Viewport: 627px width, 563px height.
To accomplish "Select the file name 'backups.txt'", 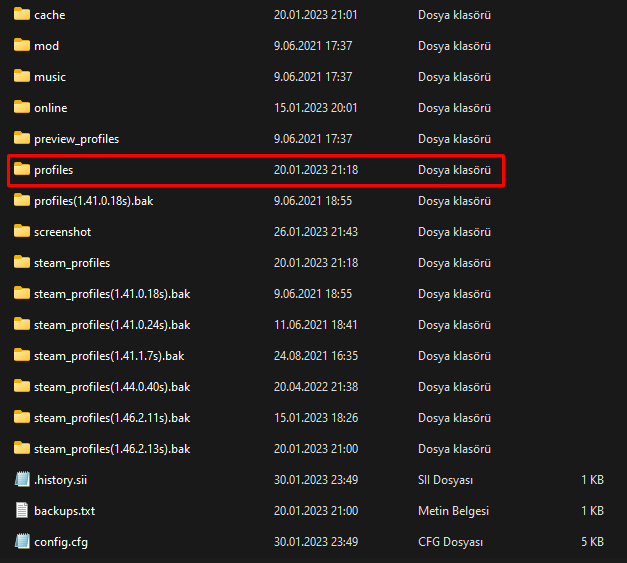I will click(65, 511).
